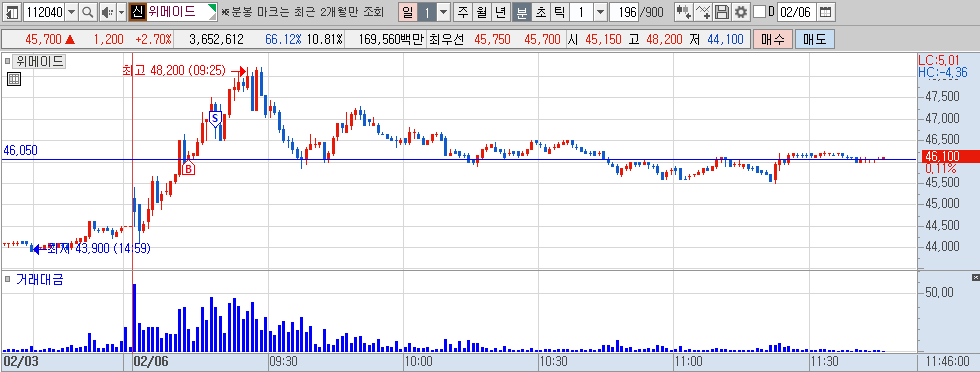Viewport: 980px width, 372px height.
Task: Click the 위메이드 chart legend label
Action: coord(39,61)
